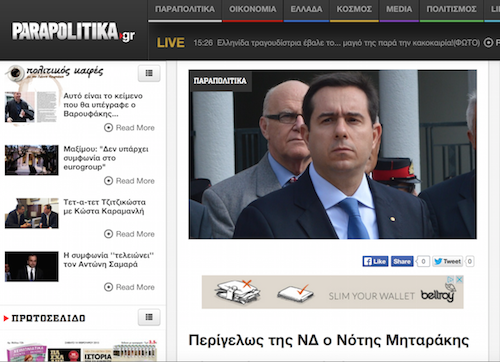500x362 pixels.
Task: Open the ΟΙΚΟΝΟΜΙΑ menu tab
Action: click(x=253, y=9)
